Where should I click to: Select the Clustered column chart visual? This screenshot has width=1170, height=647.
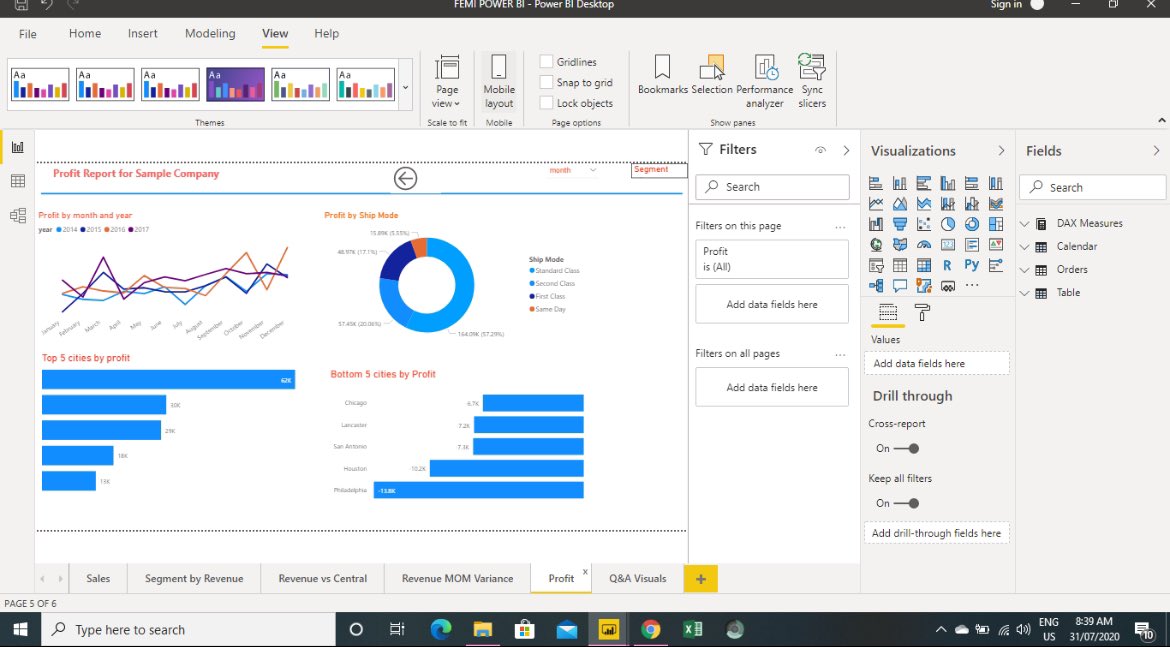pyautogui.click(x=948, y=184)
